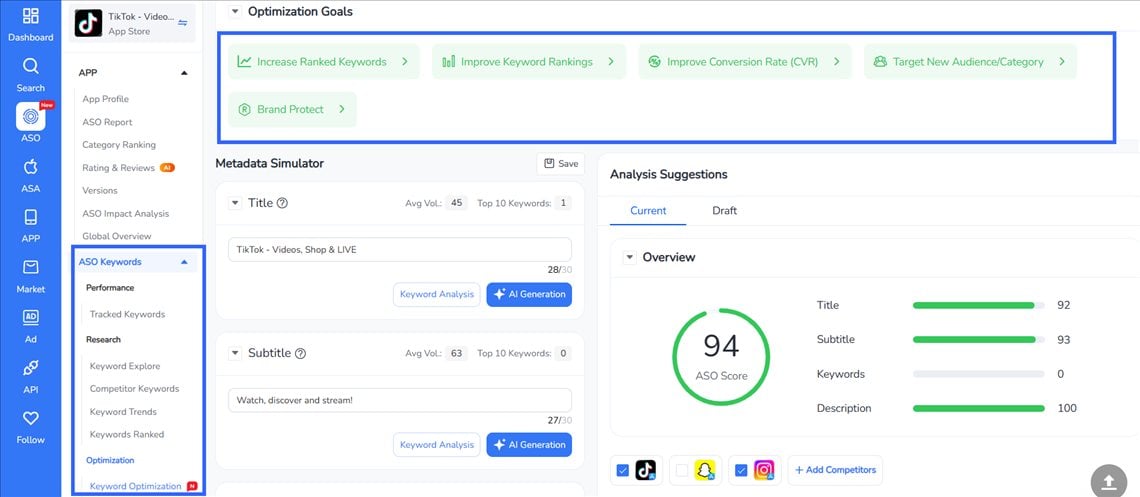1140x497 pixels.
Task: Open Keyword Optimization menu item
Action: tap(135, 486)
